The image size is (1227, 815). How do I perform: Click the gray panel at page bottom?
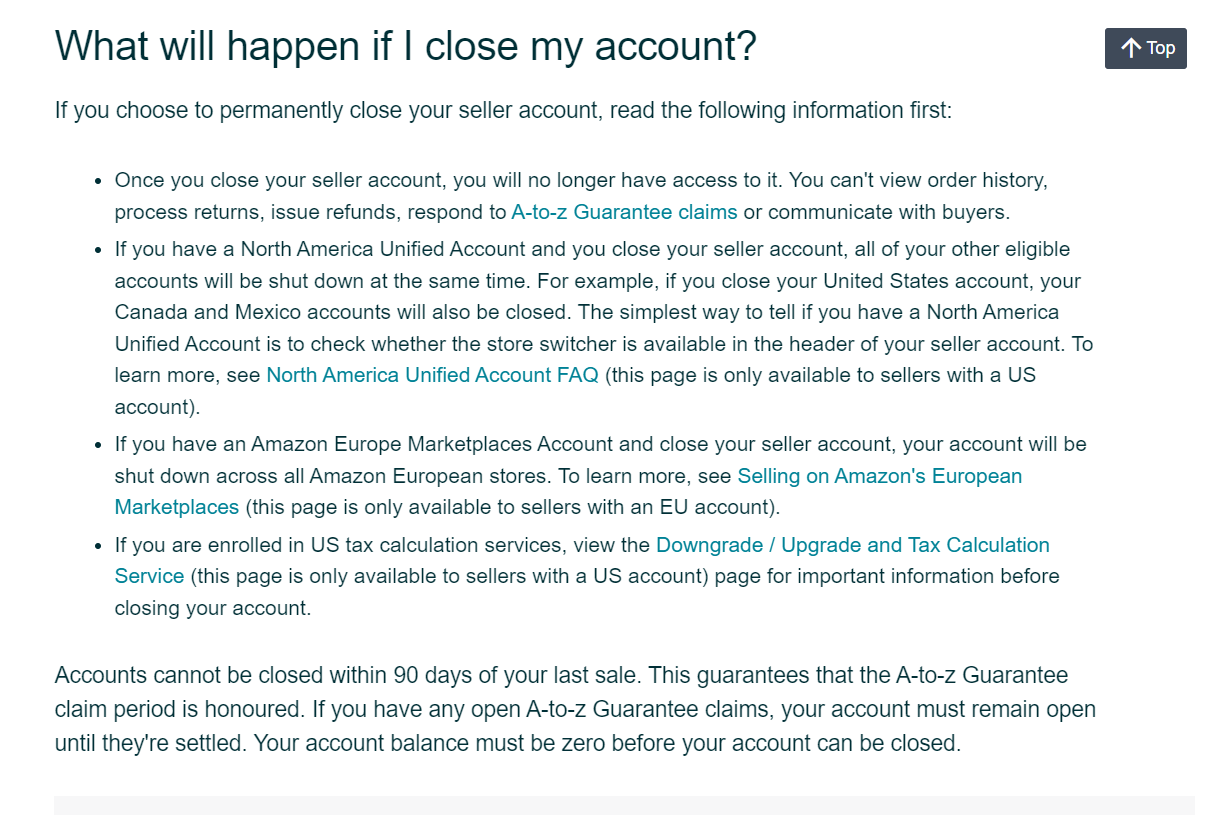point(624,805)
